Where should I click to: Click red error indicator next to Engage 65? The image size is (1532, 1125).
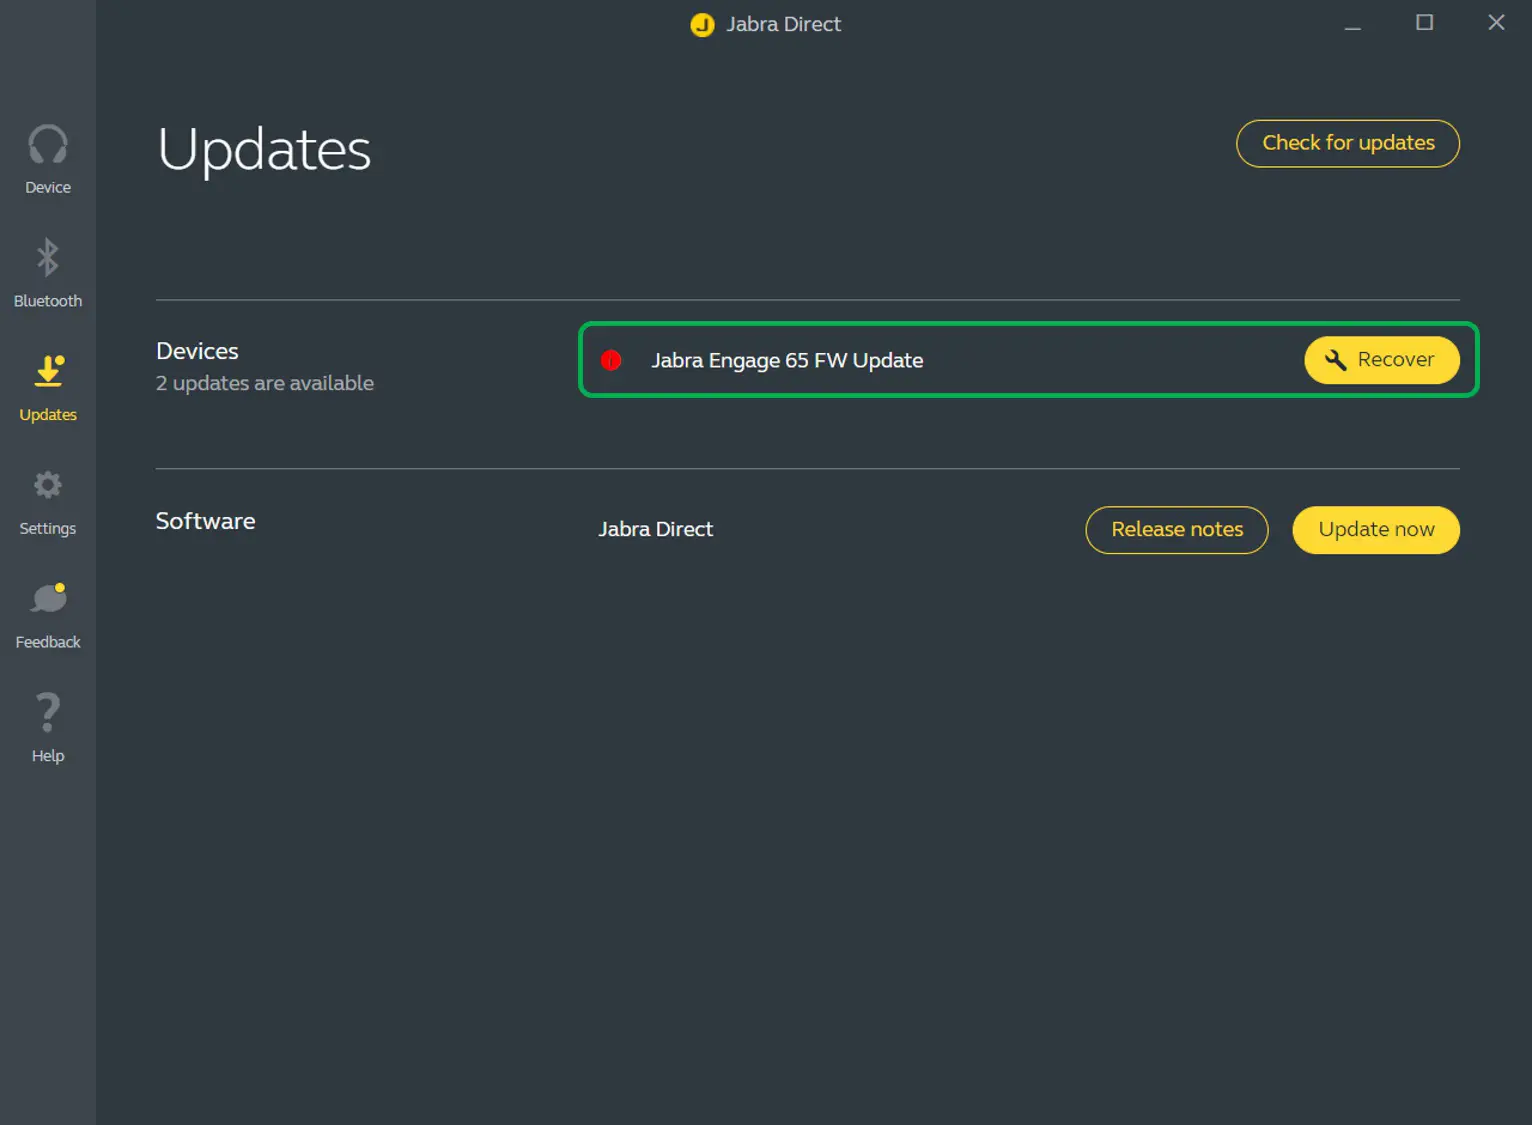pyautogui.click(x=611, y=360)
